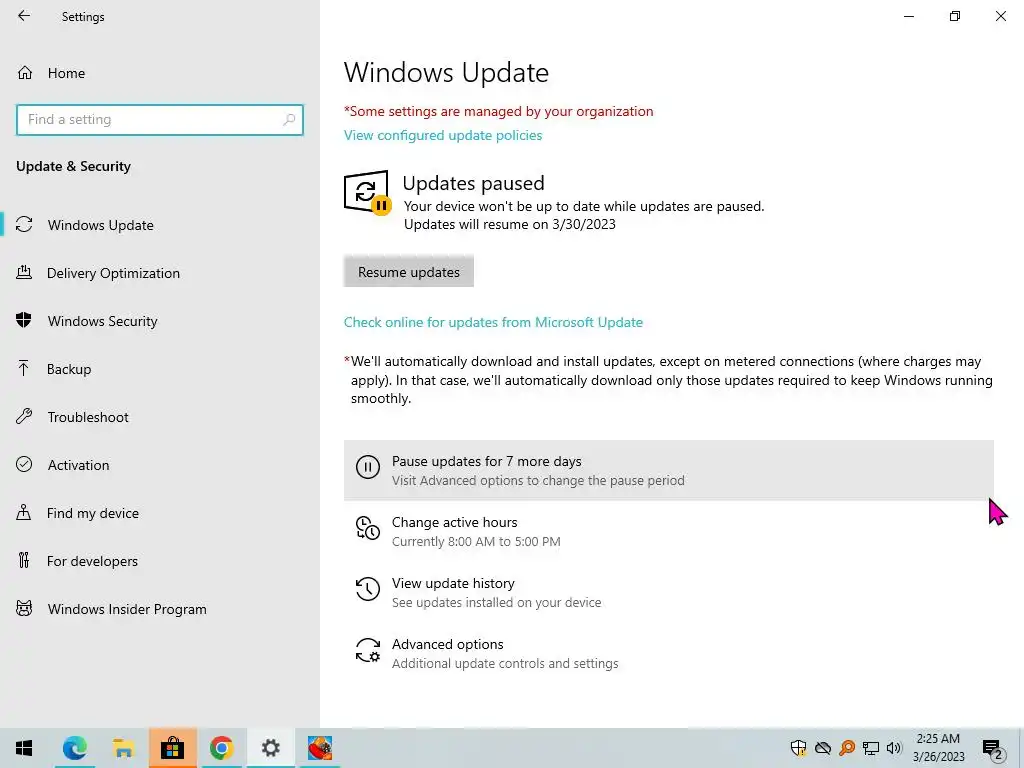Open Advanced options
The width and height of the screenshot is (1024, 768).
669,653
